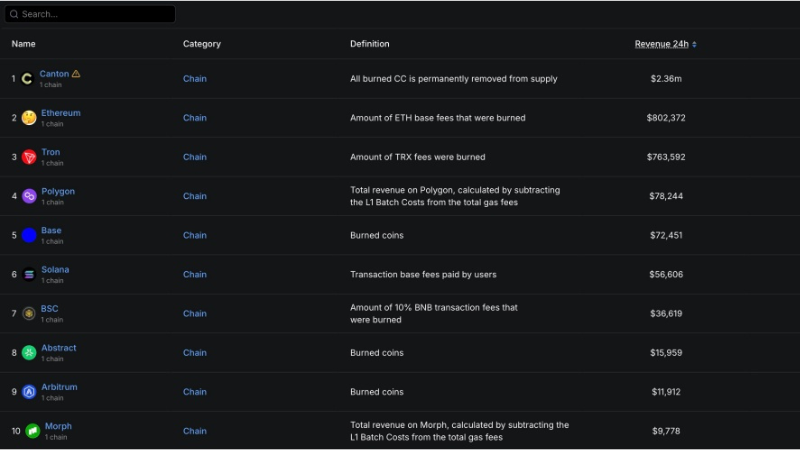Click the Arbitrum logo icon
This screenshot has height=450, width=800.
click(29, 391)
